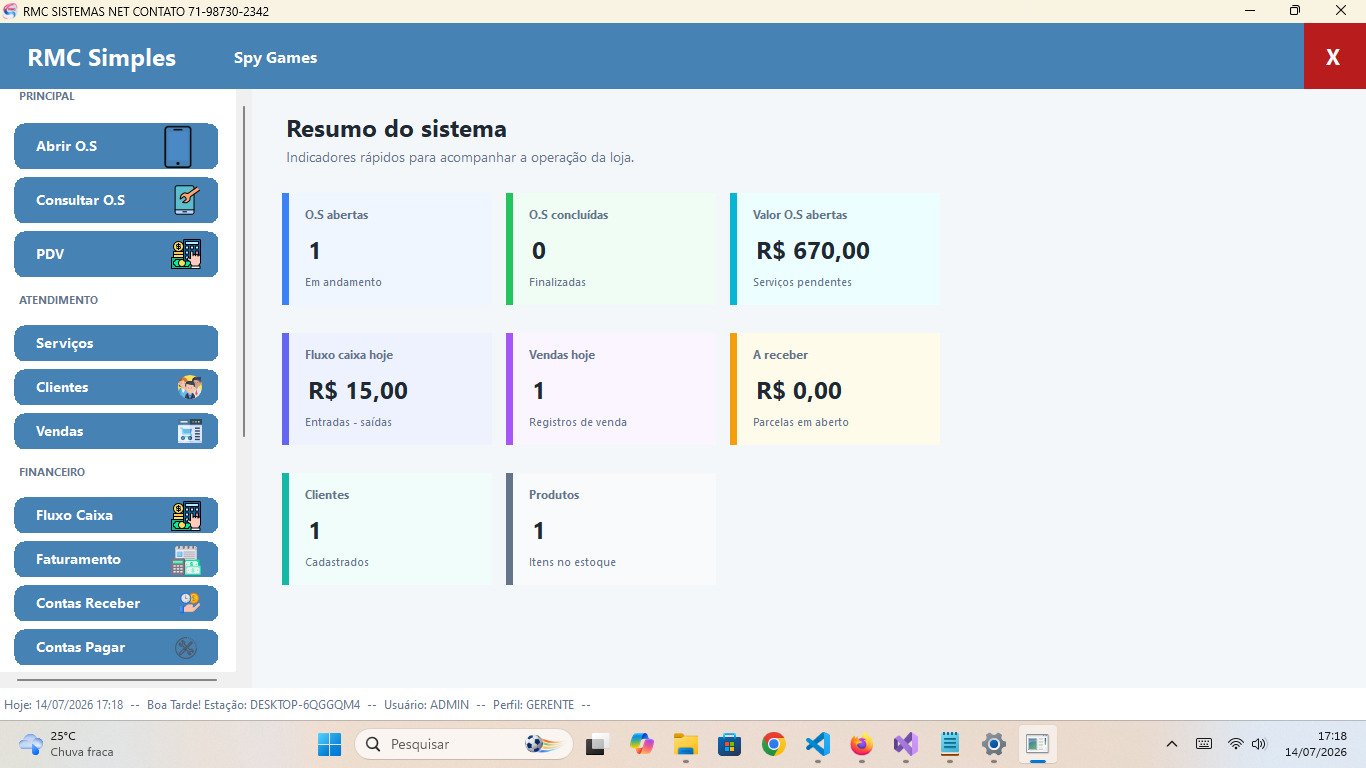Viewport: 1366px width, 768px height.
Task: Click the Usuário: ADMIN status text
Action: (x=424, y=705)
